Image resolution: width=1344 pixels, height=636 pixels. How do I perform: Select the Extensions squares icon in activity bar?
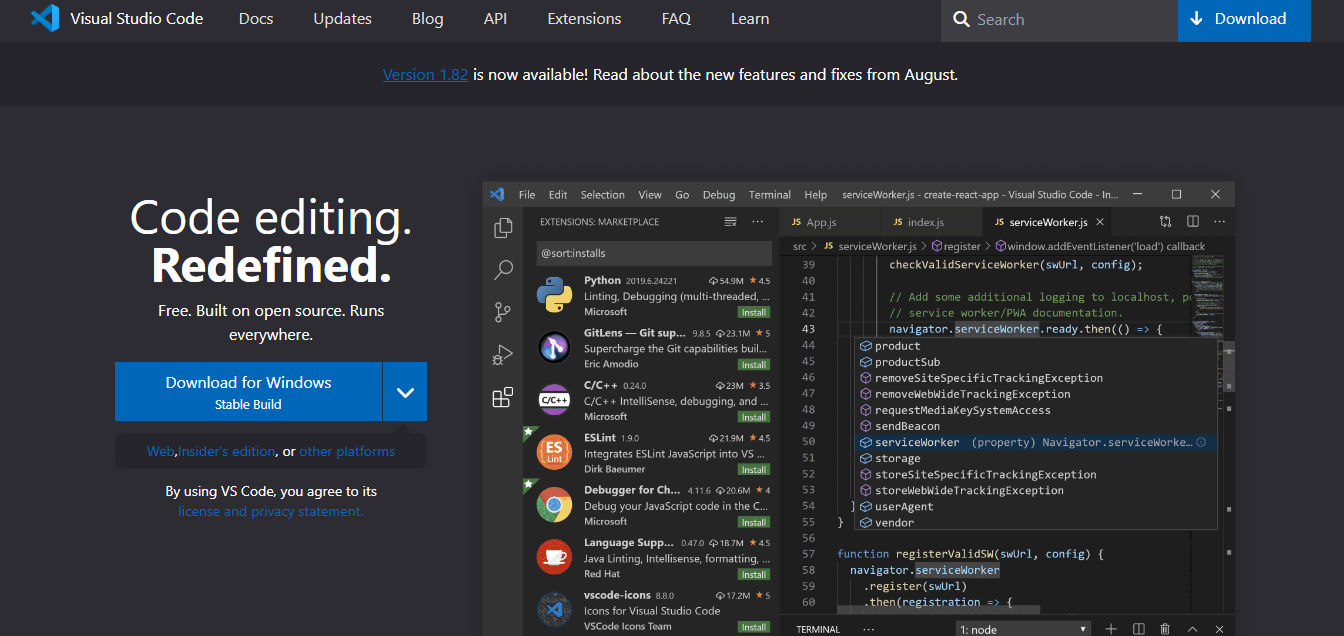(503, 398)
